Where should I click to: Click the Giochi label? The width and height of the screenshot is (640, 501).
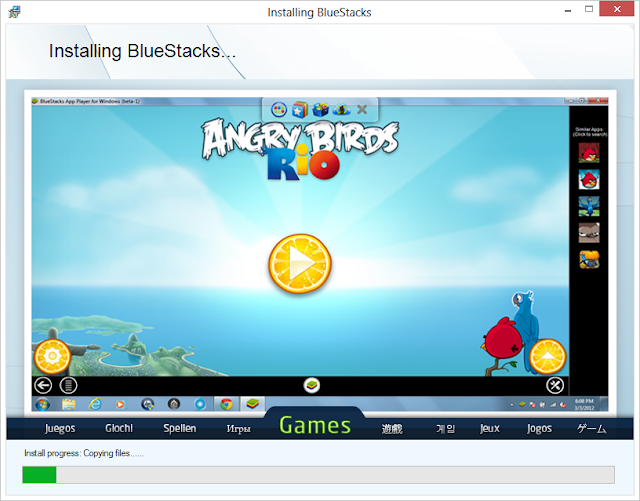pyautogui.click(x=119, y=428)
